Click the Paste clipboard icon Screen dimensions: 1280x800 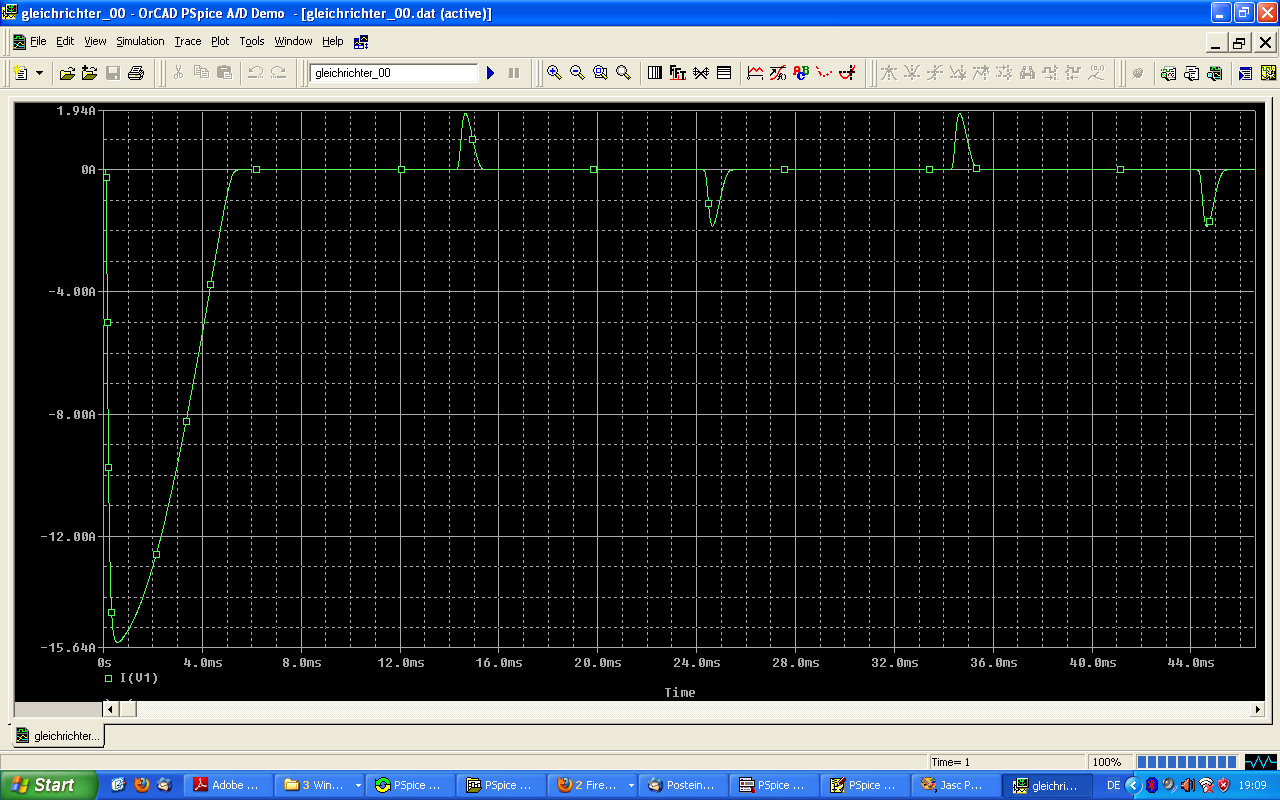(224, 73)
